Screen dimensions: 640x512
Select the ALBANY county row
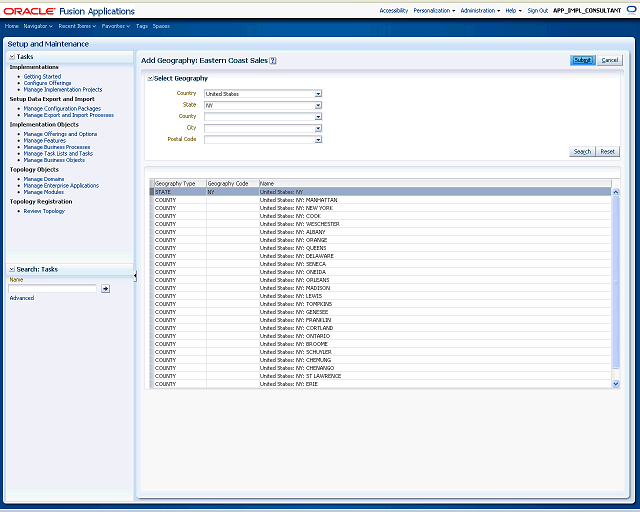click(380, 232)
